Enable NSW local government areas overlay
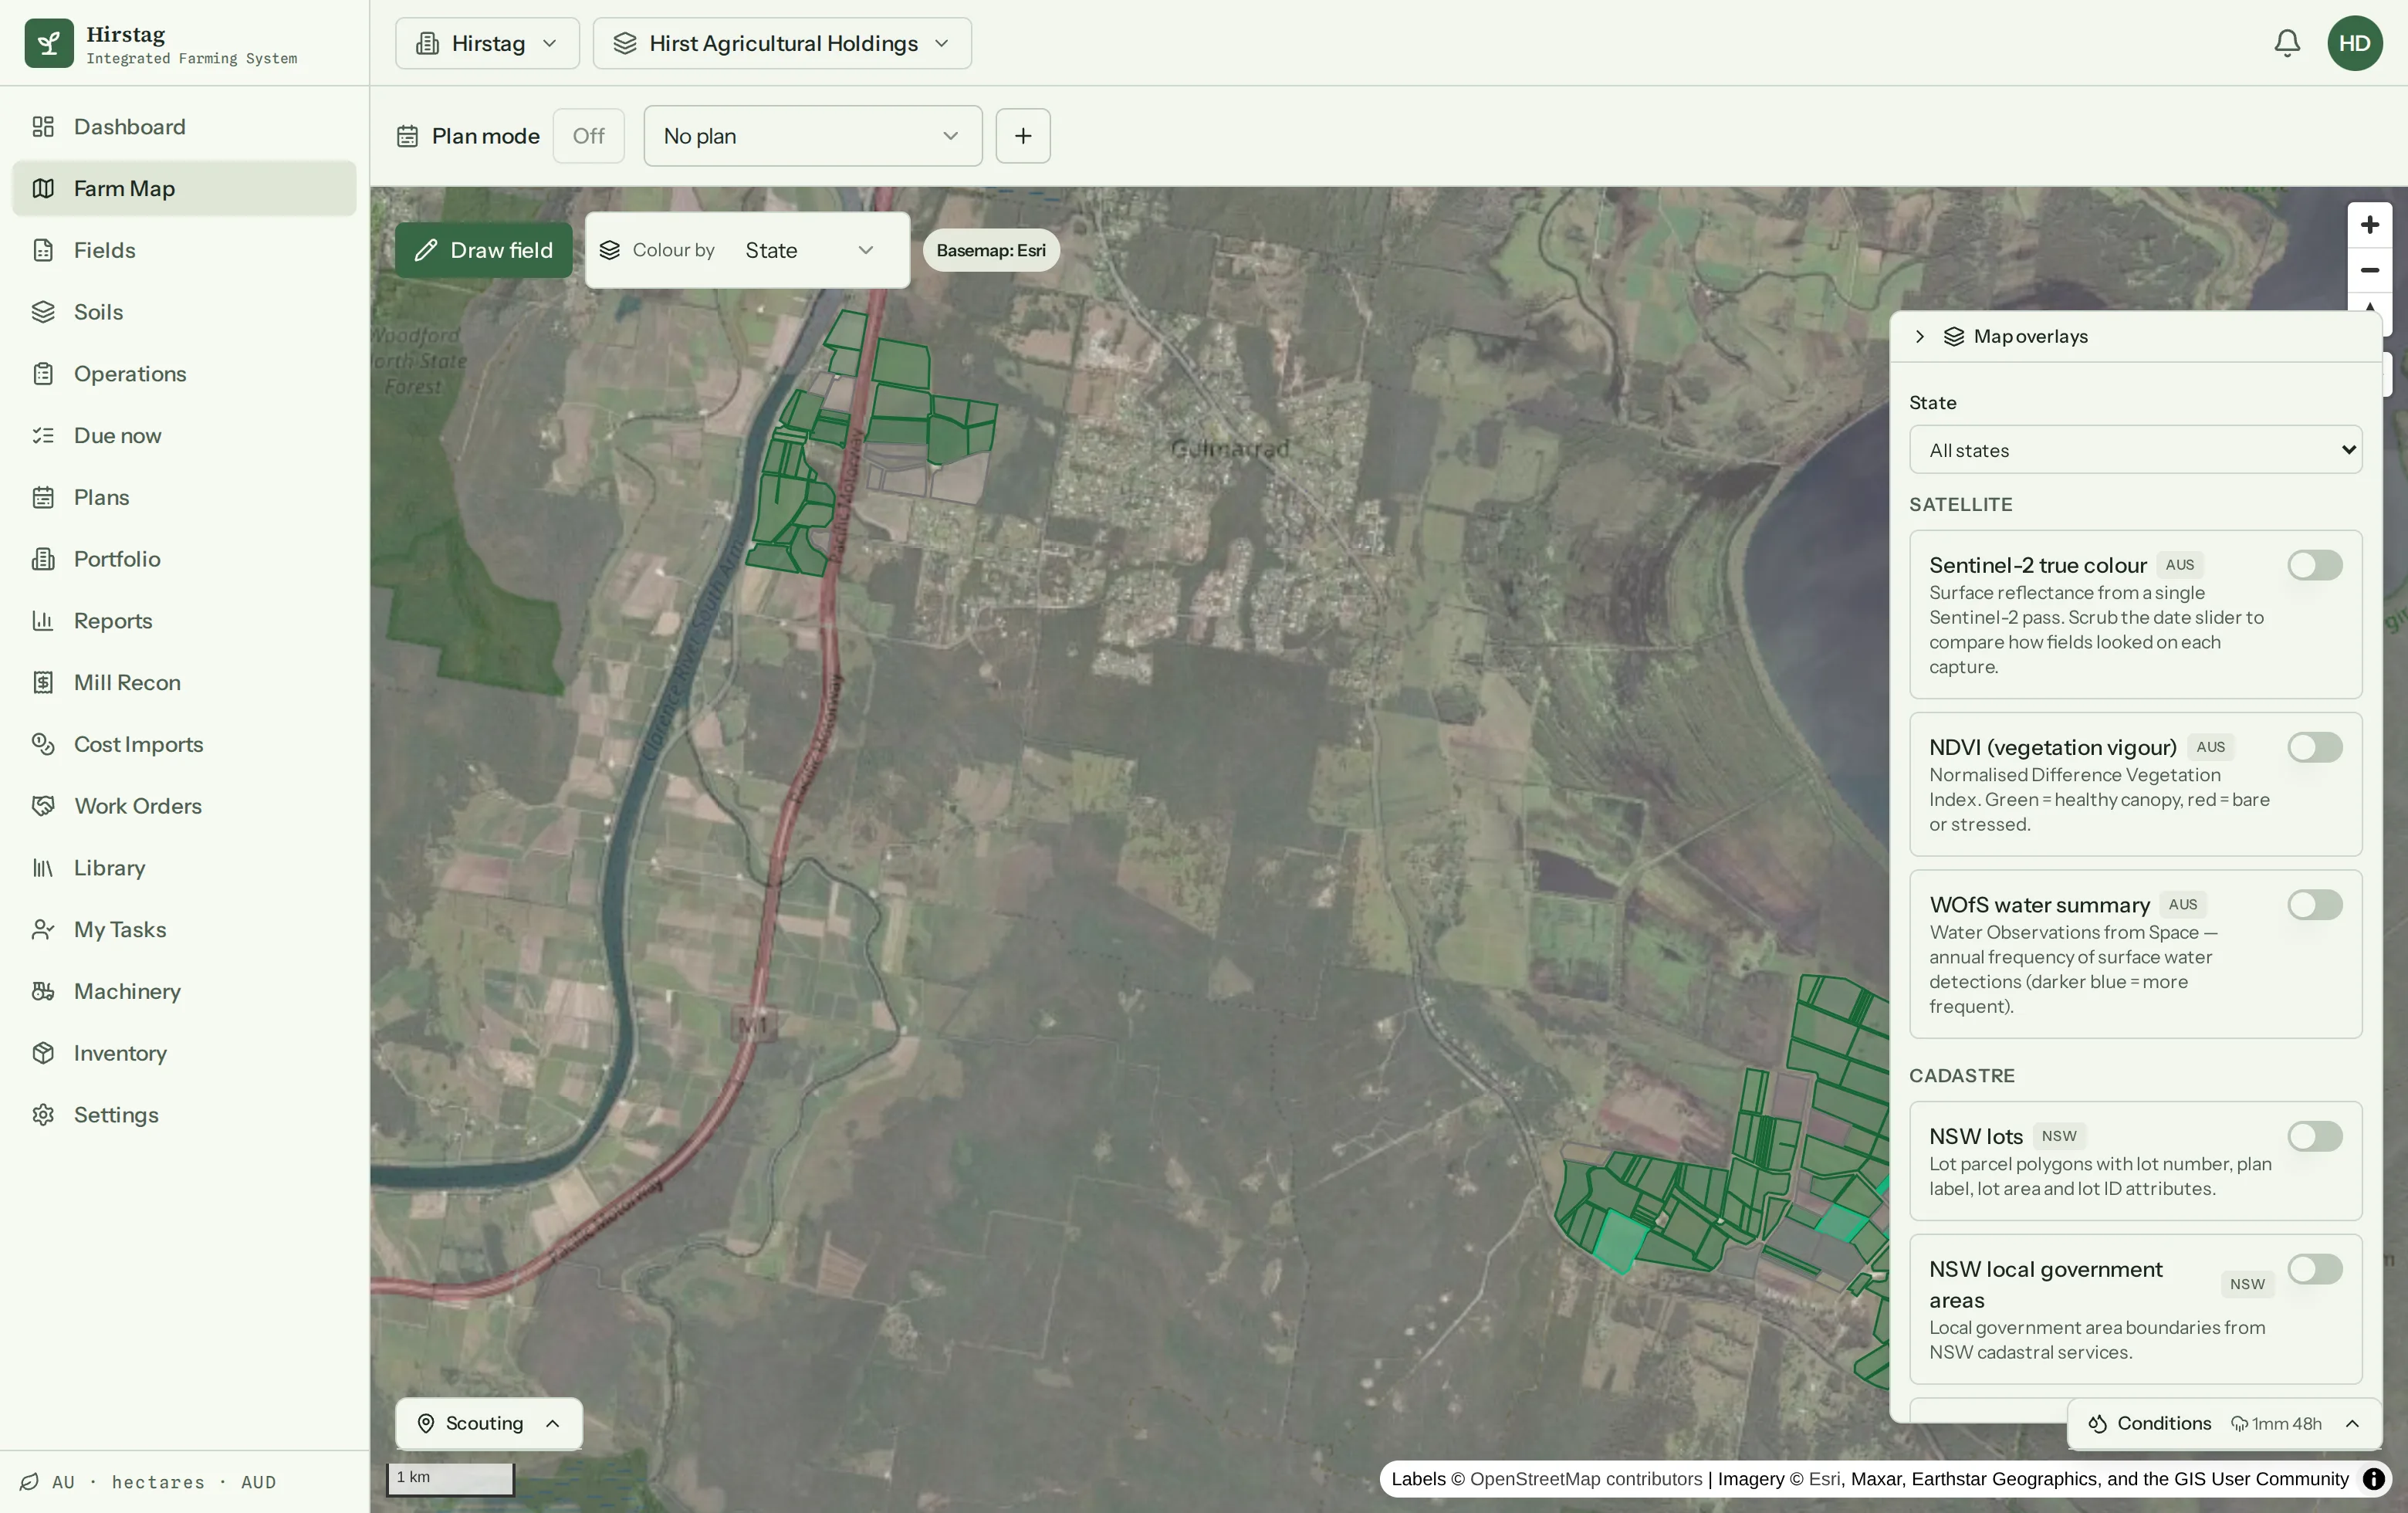The image size is (2408, 1513). tap(2314, 1269)
